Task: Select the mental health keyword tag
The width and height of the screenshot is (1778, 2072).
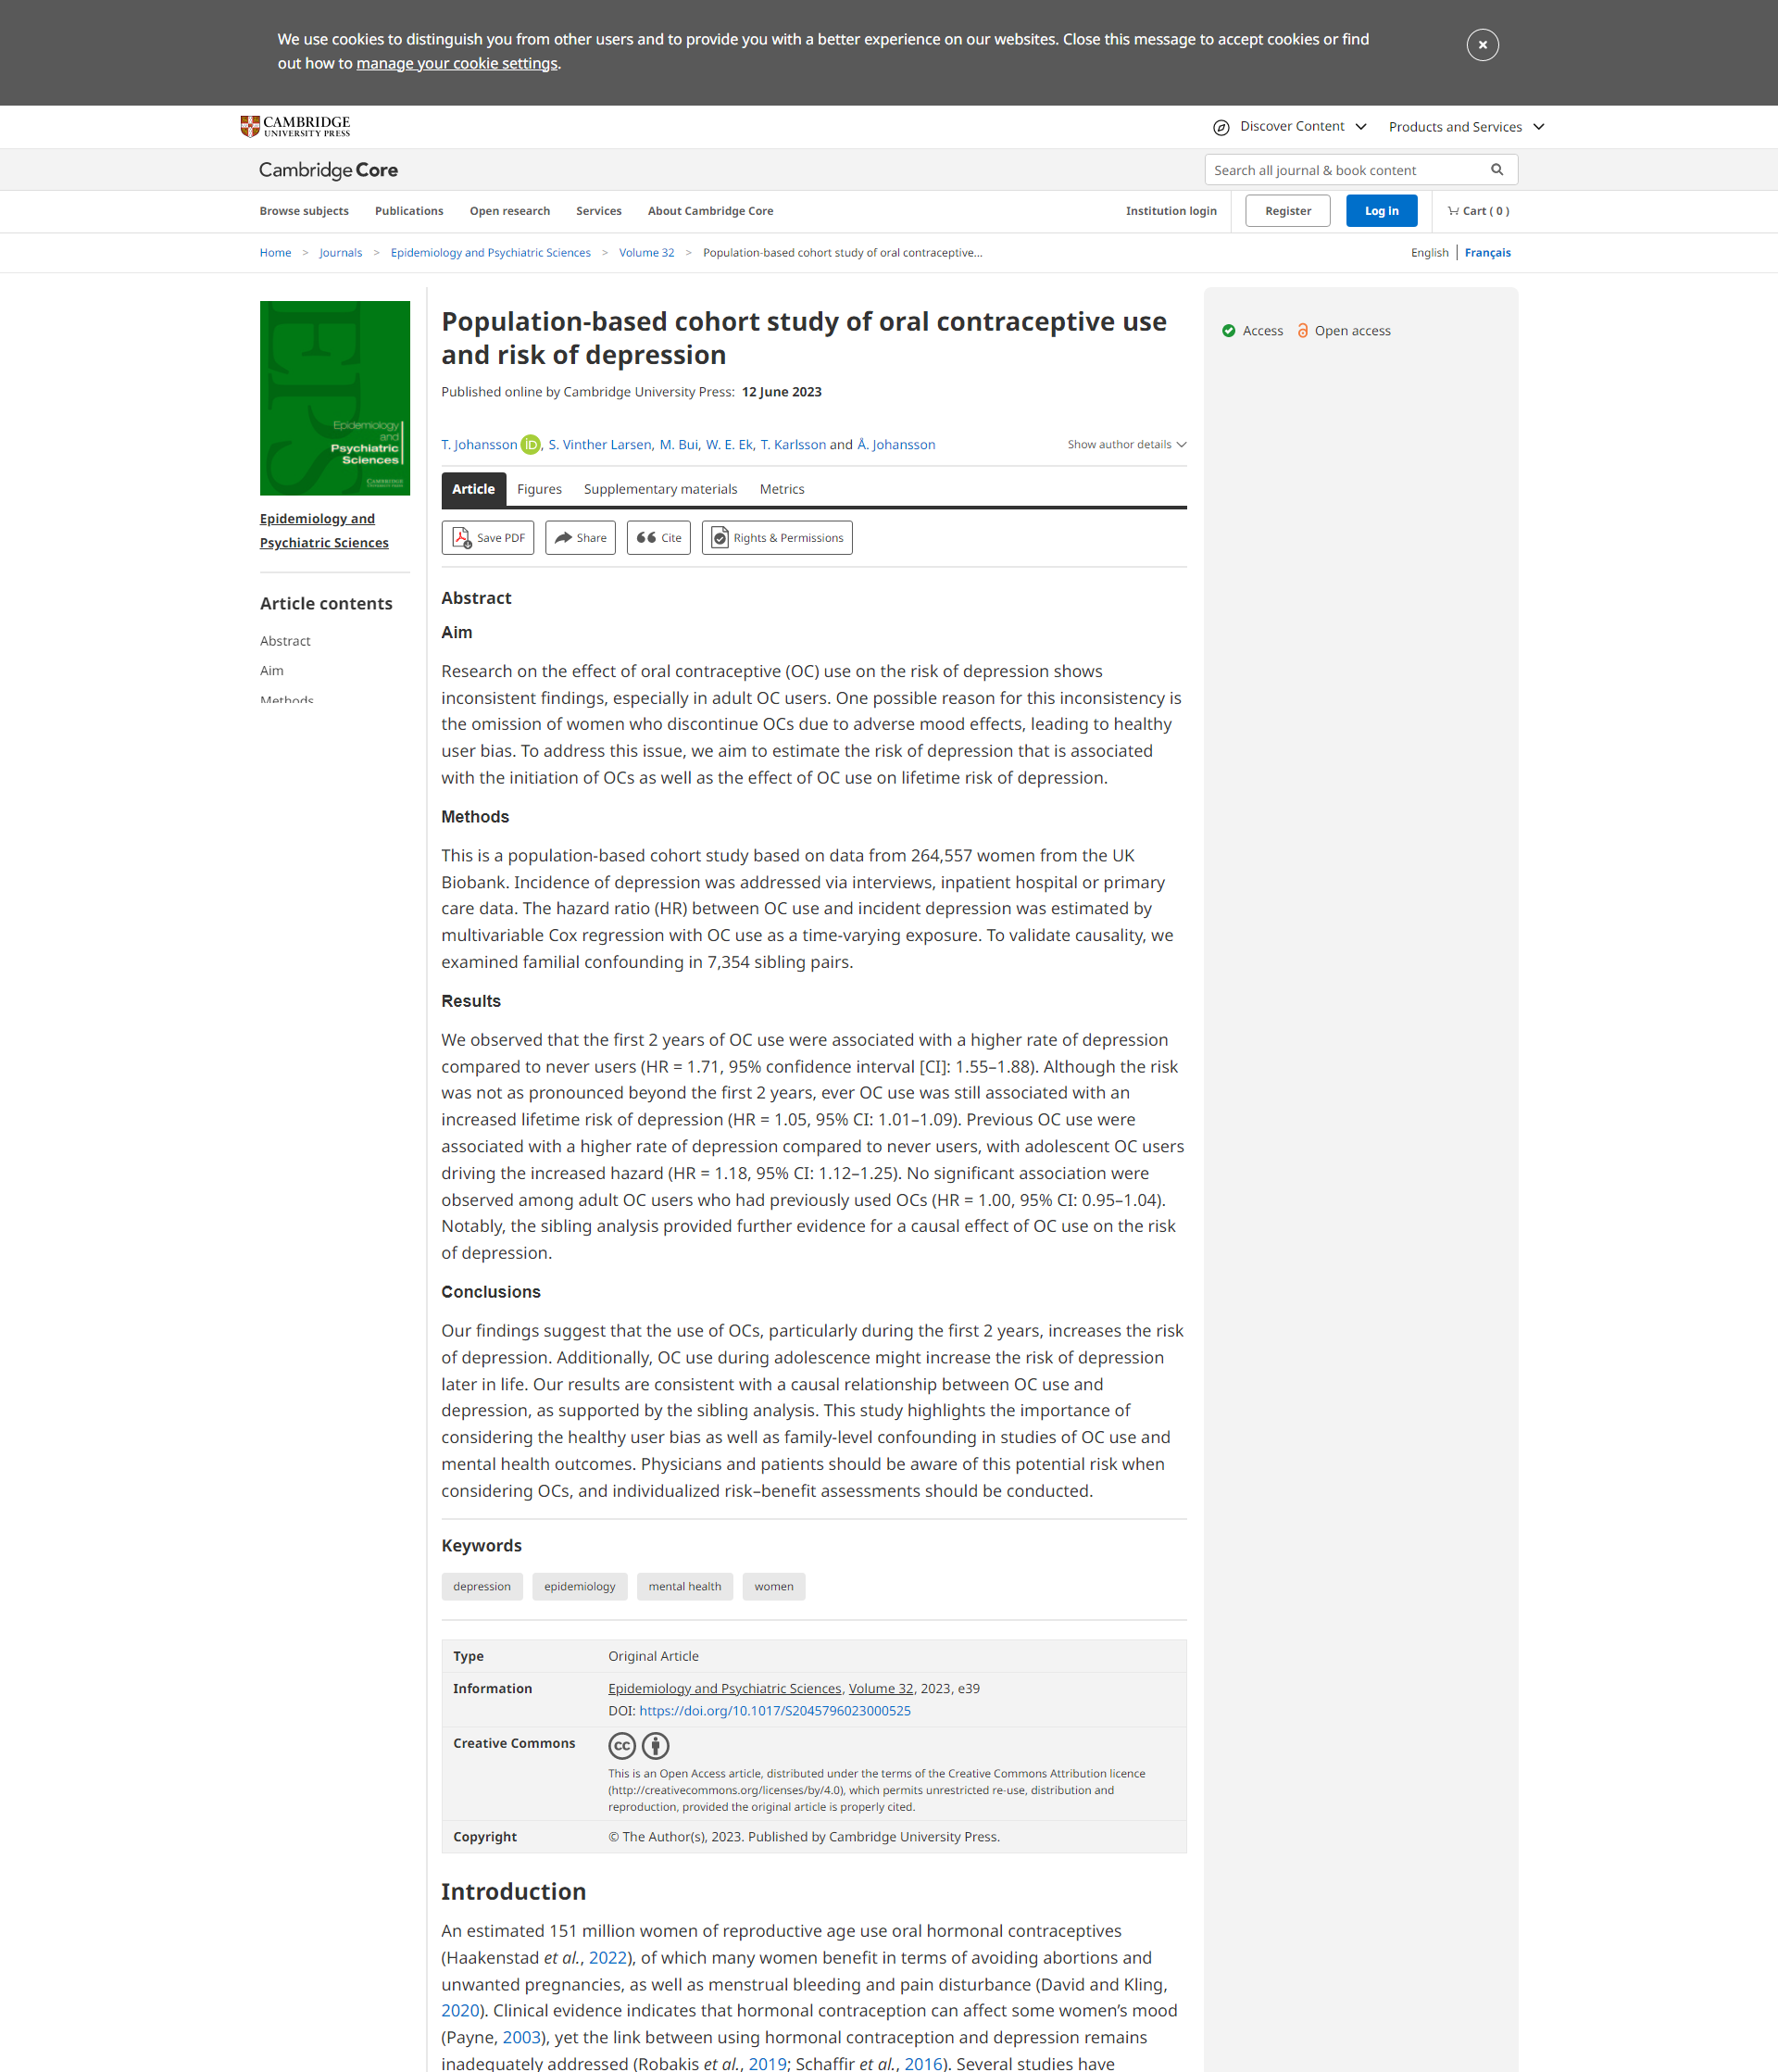Action: 684,1586
